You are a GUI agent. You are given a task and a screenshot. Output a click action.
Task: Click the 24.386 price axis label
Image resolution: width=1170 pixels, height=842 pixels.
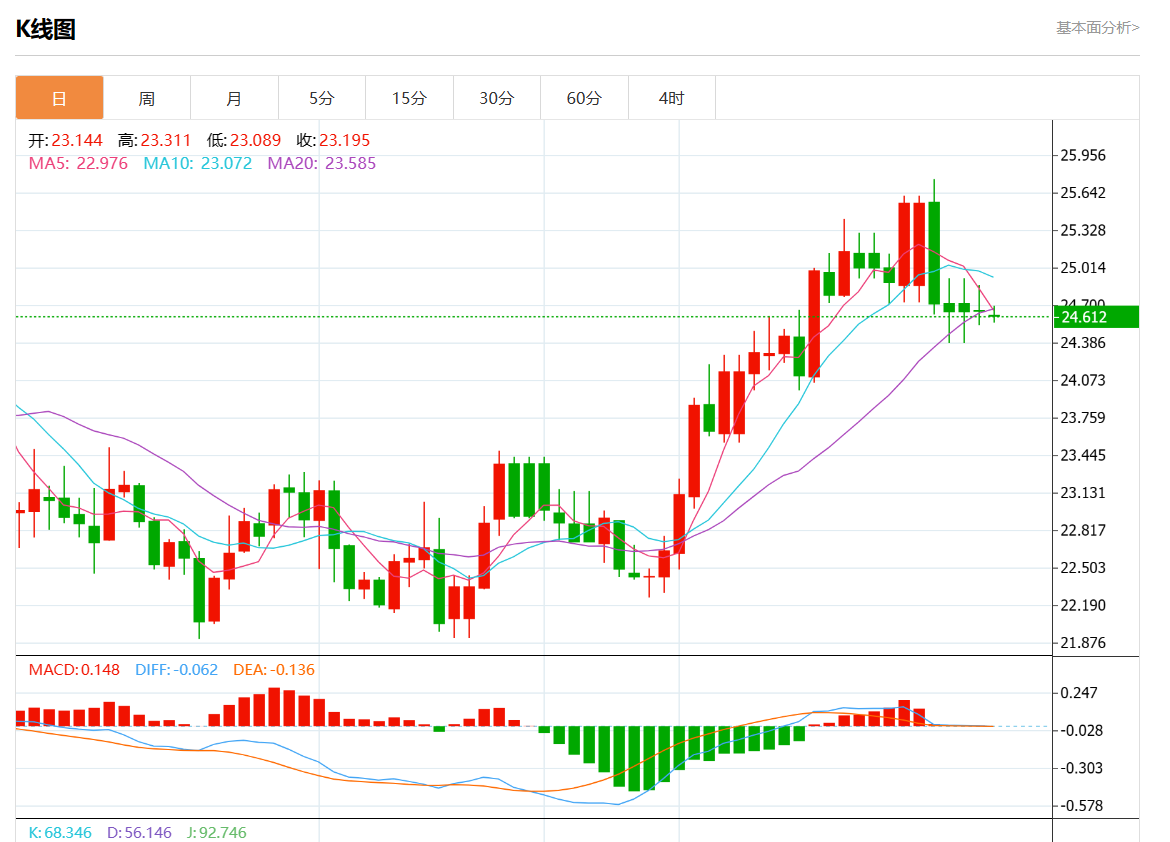(x=1083, y=343)
